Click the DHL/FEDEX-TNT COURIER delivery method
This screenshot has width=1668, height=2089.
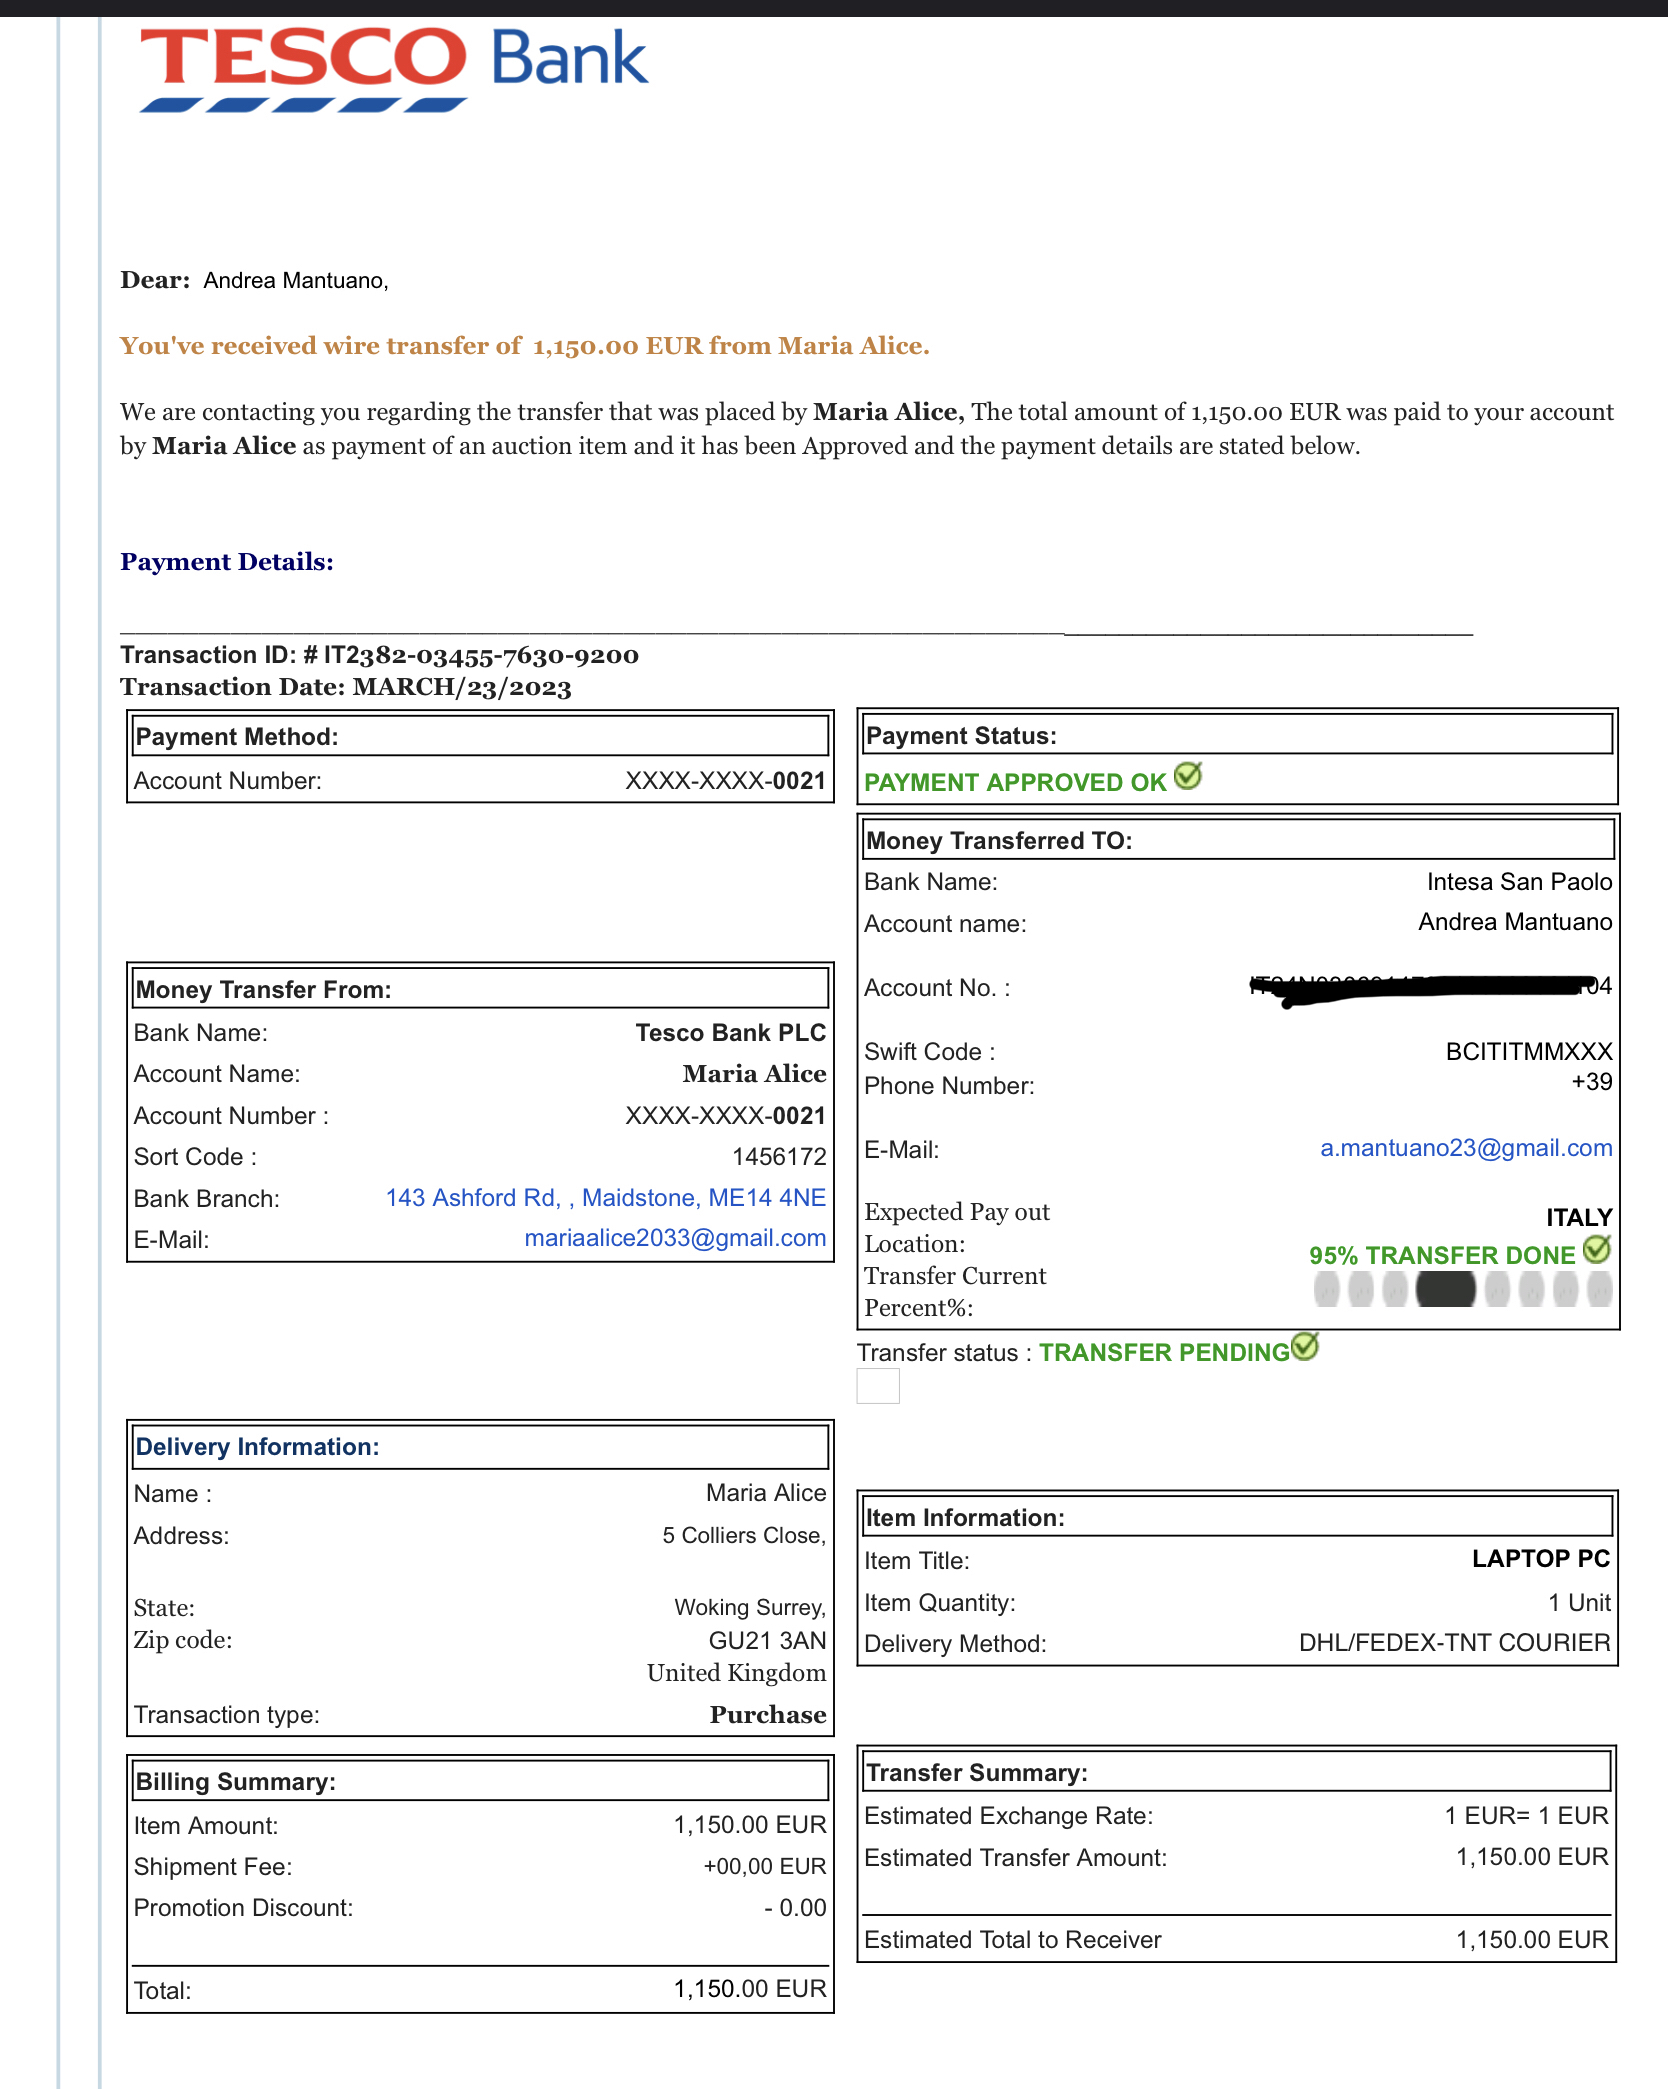tap(1455, 1643)
